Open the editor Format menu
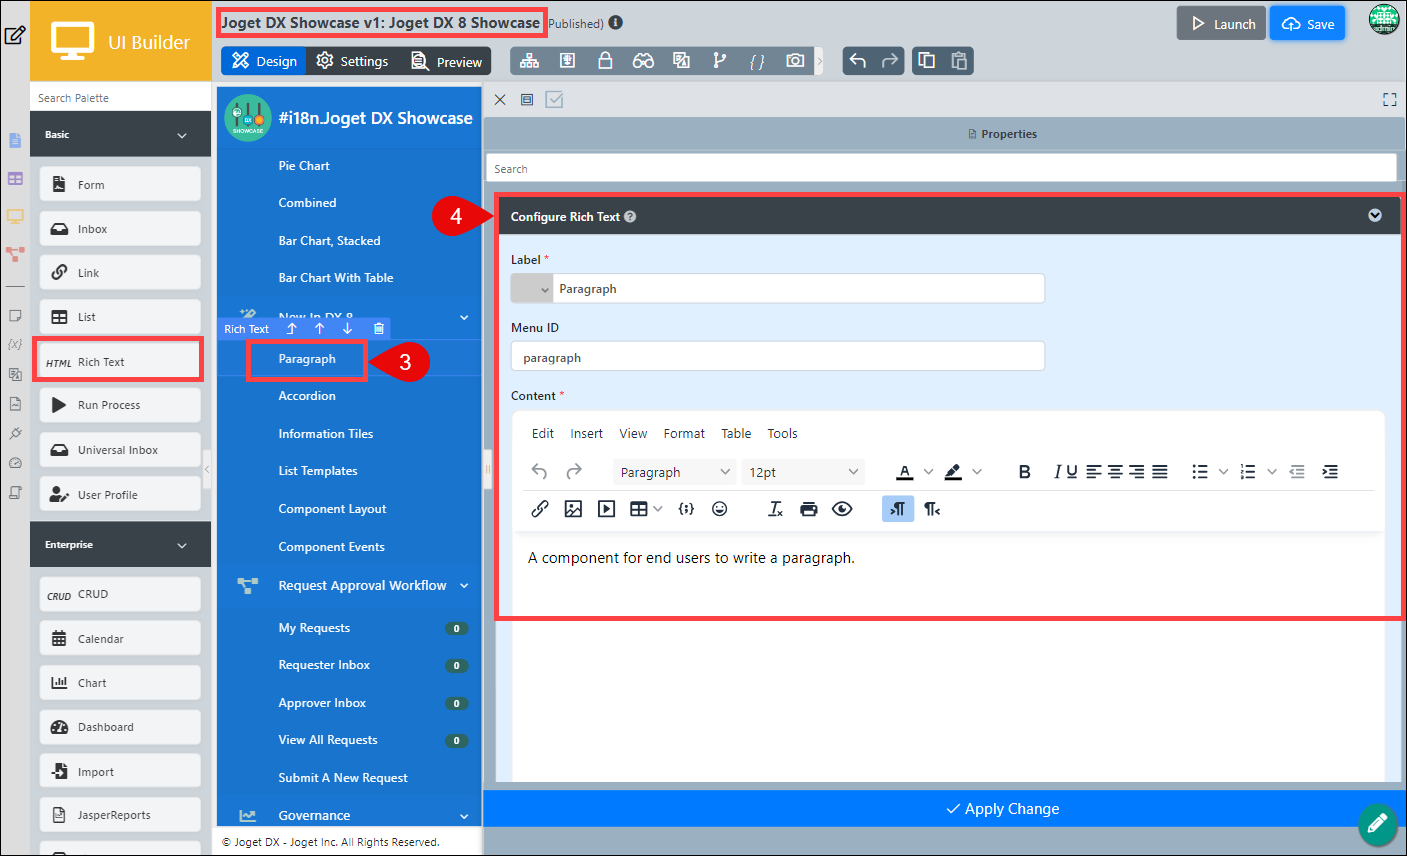 coord(684,433)
